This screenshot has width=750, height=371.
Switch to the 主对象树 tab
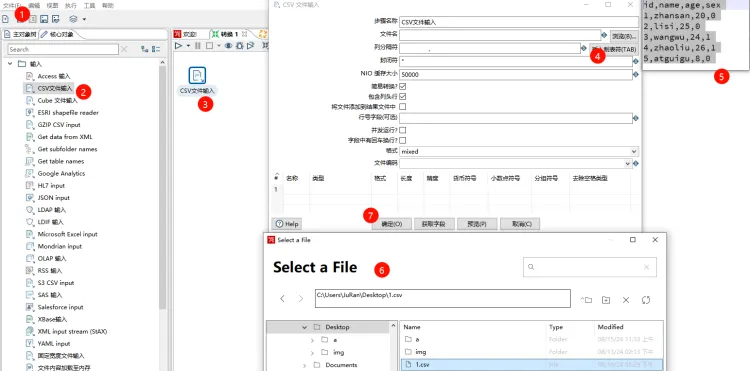pos(20,34)
